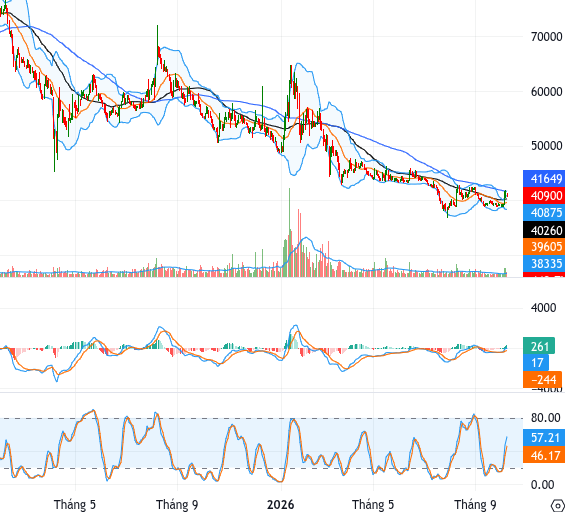Click the 80.00 stochastic axis tick

546,418
